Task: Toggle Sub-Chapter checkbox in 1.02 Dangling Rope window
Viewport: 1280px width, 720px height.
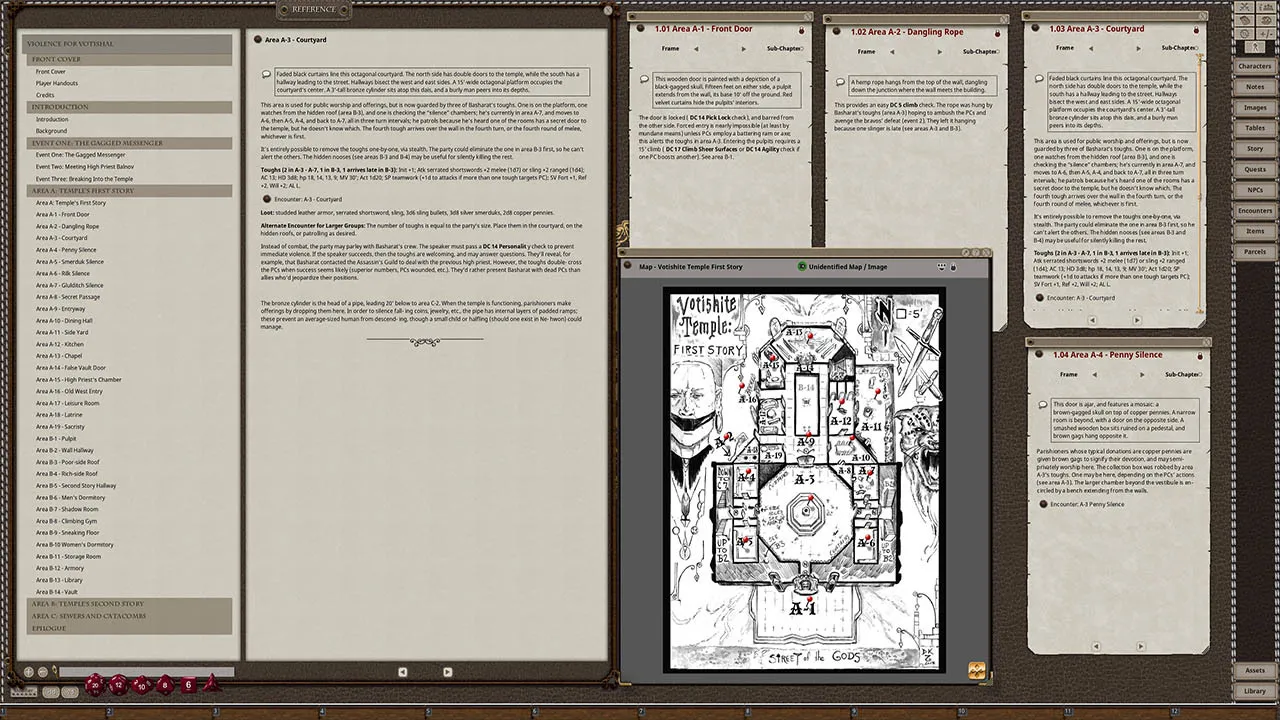Action: (x=999, y=51)
